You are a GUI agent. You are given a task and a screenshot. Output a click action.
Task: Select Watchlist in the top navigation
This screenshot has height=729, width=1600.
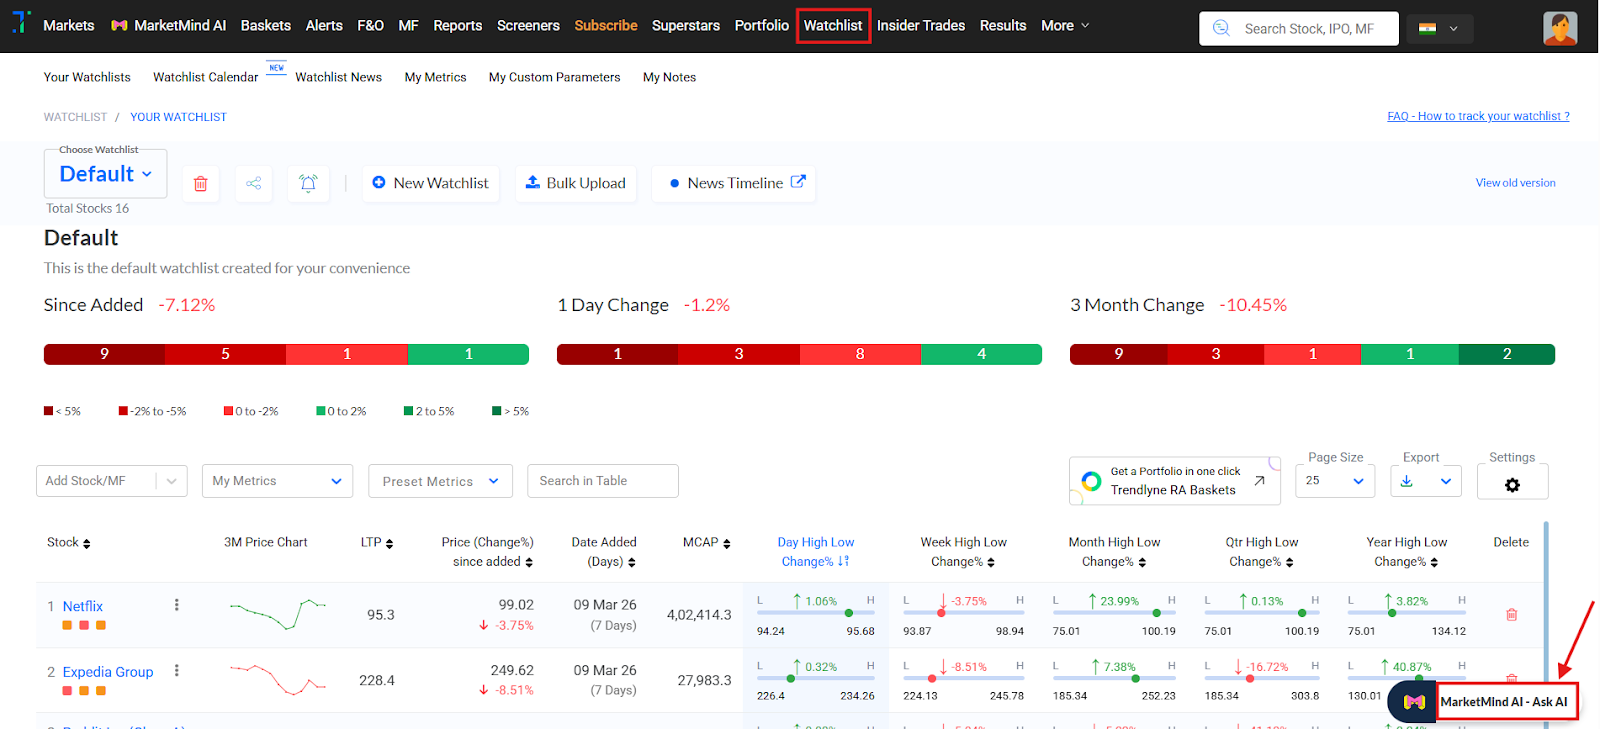click(833, 26)
